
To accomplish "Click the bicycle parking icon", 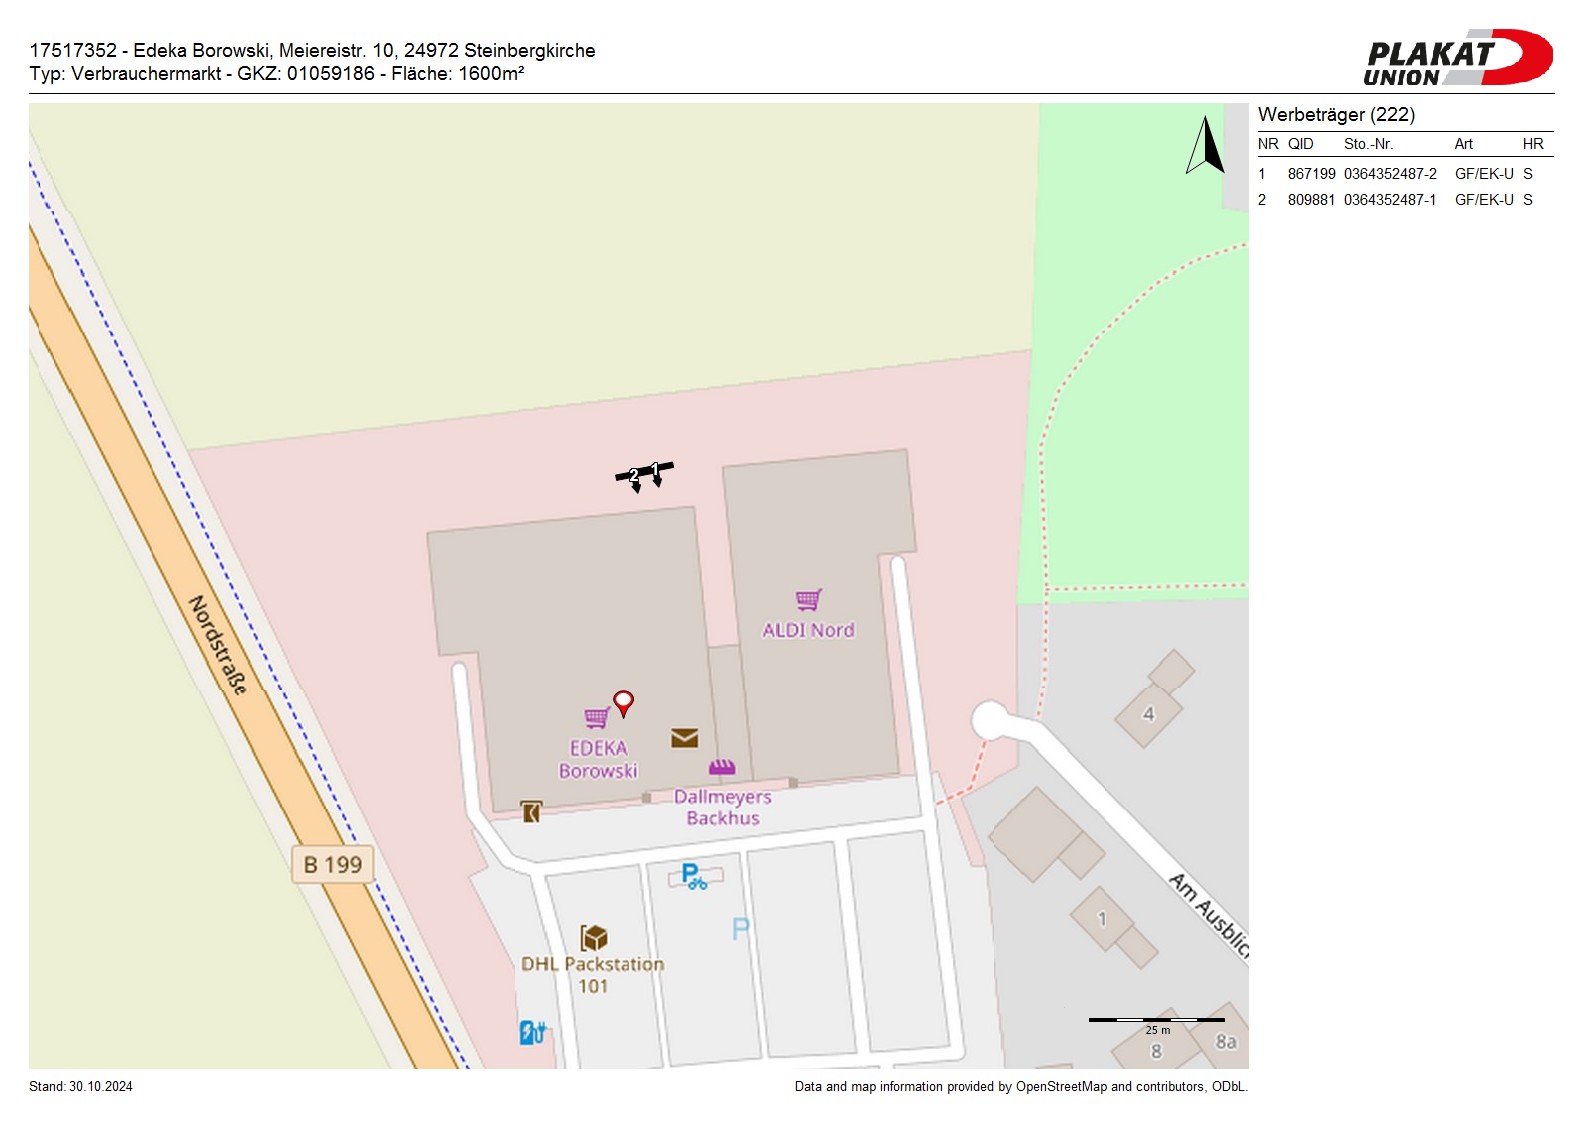I will [x=693, y=876].
